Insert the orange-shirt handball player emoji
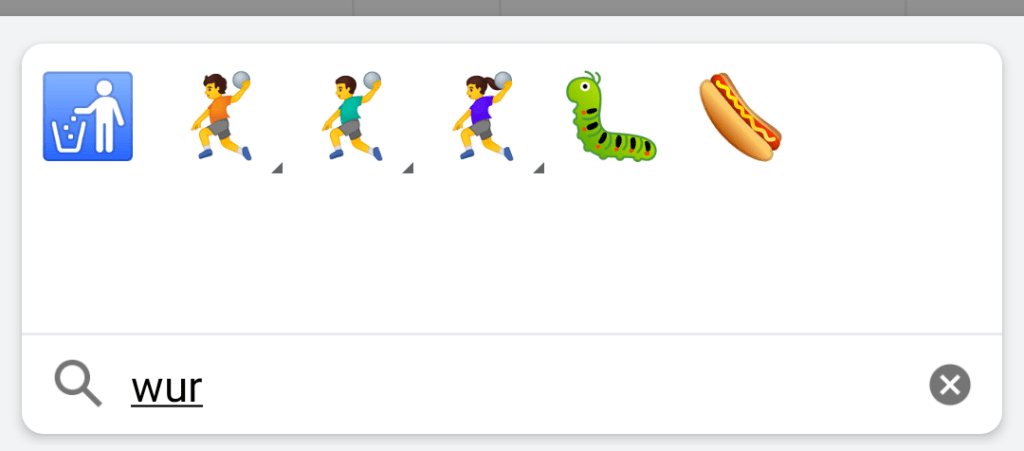 pyautogui.click(x=221, y=116)
